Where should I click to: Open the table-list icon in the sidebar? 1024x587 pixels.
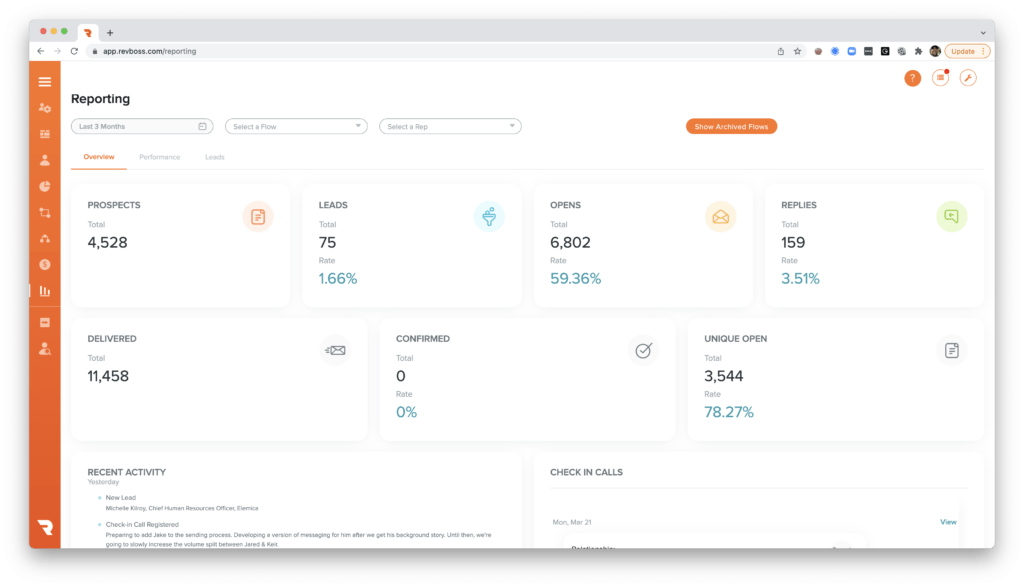coord(44,134)
